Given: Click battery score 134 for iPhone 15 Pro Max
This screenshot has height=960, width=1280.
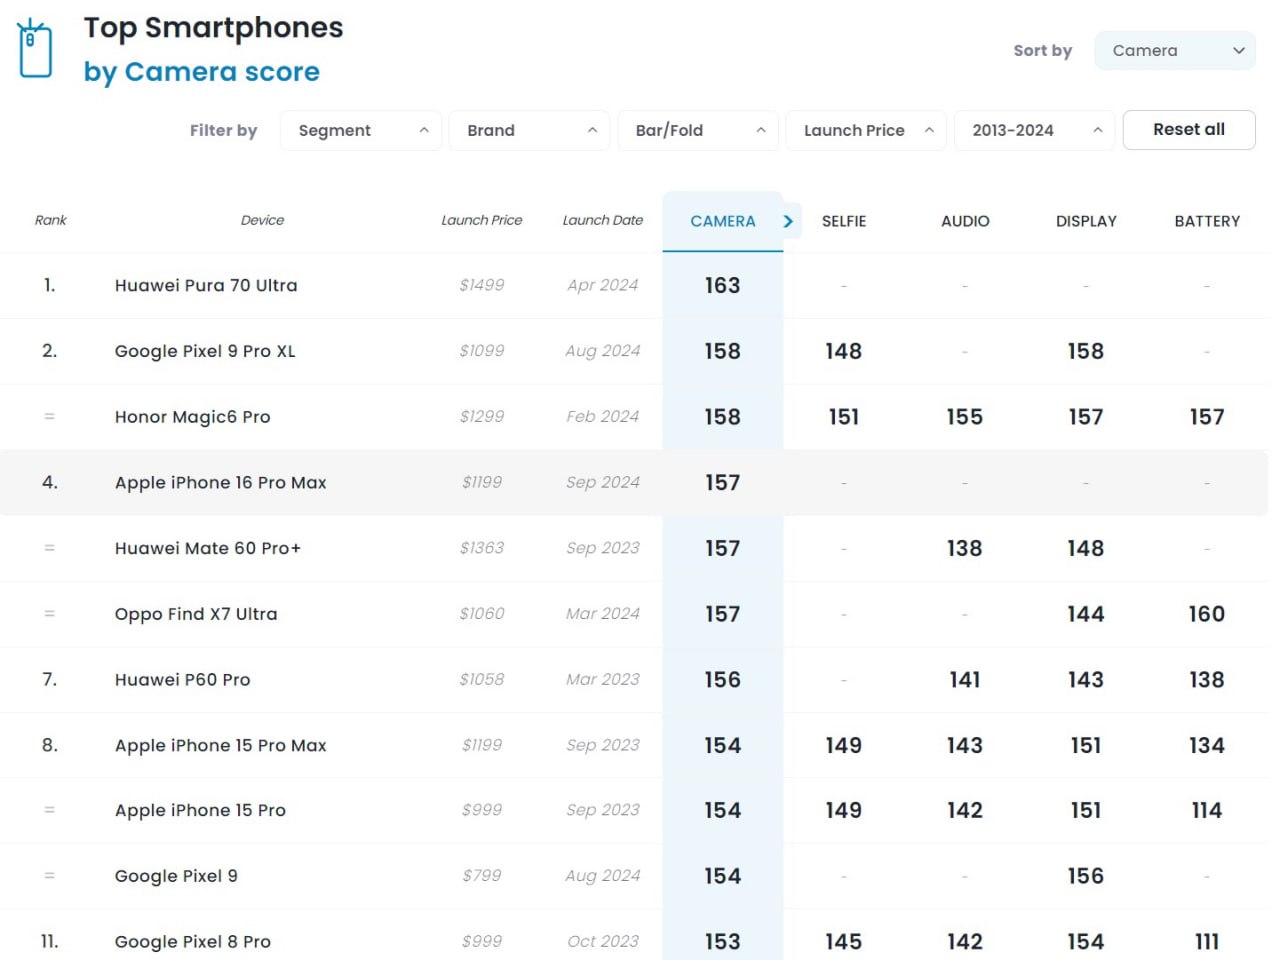Looking at the screenshot, I should pyautogui.click(x=1207, y=745).
